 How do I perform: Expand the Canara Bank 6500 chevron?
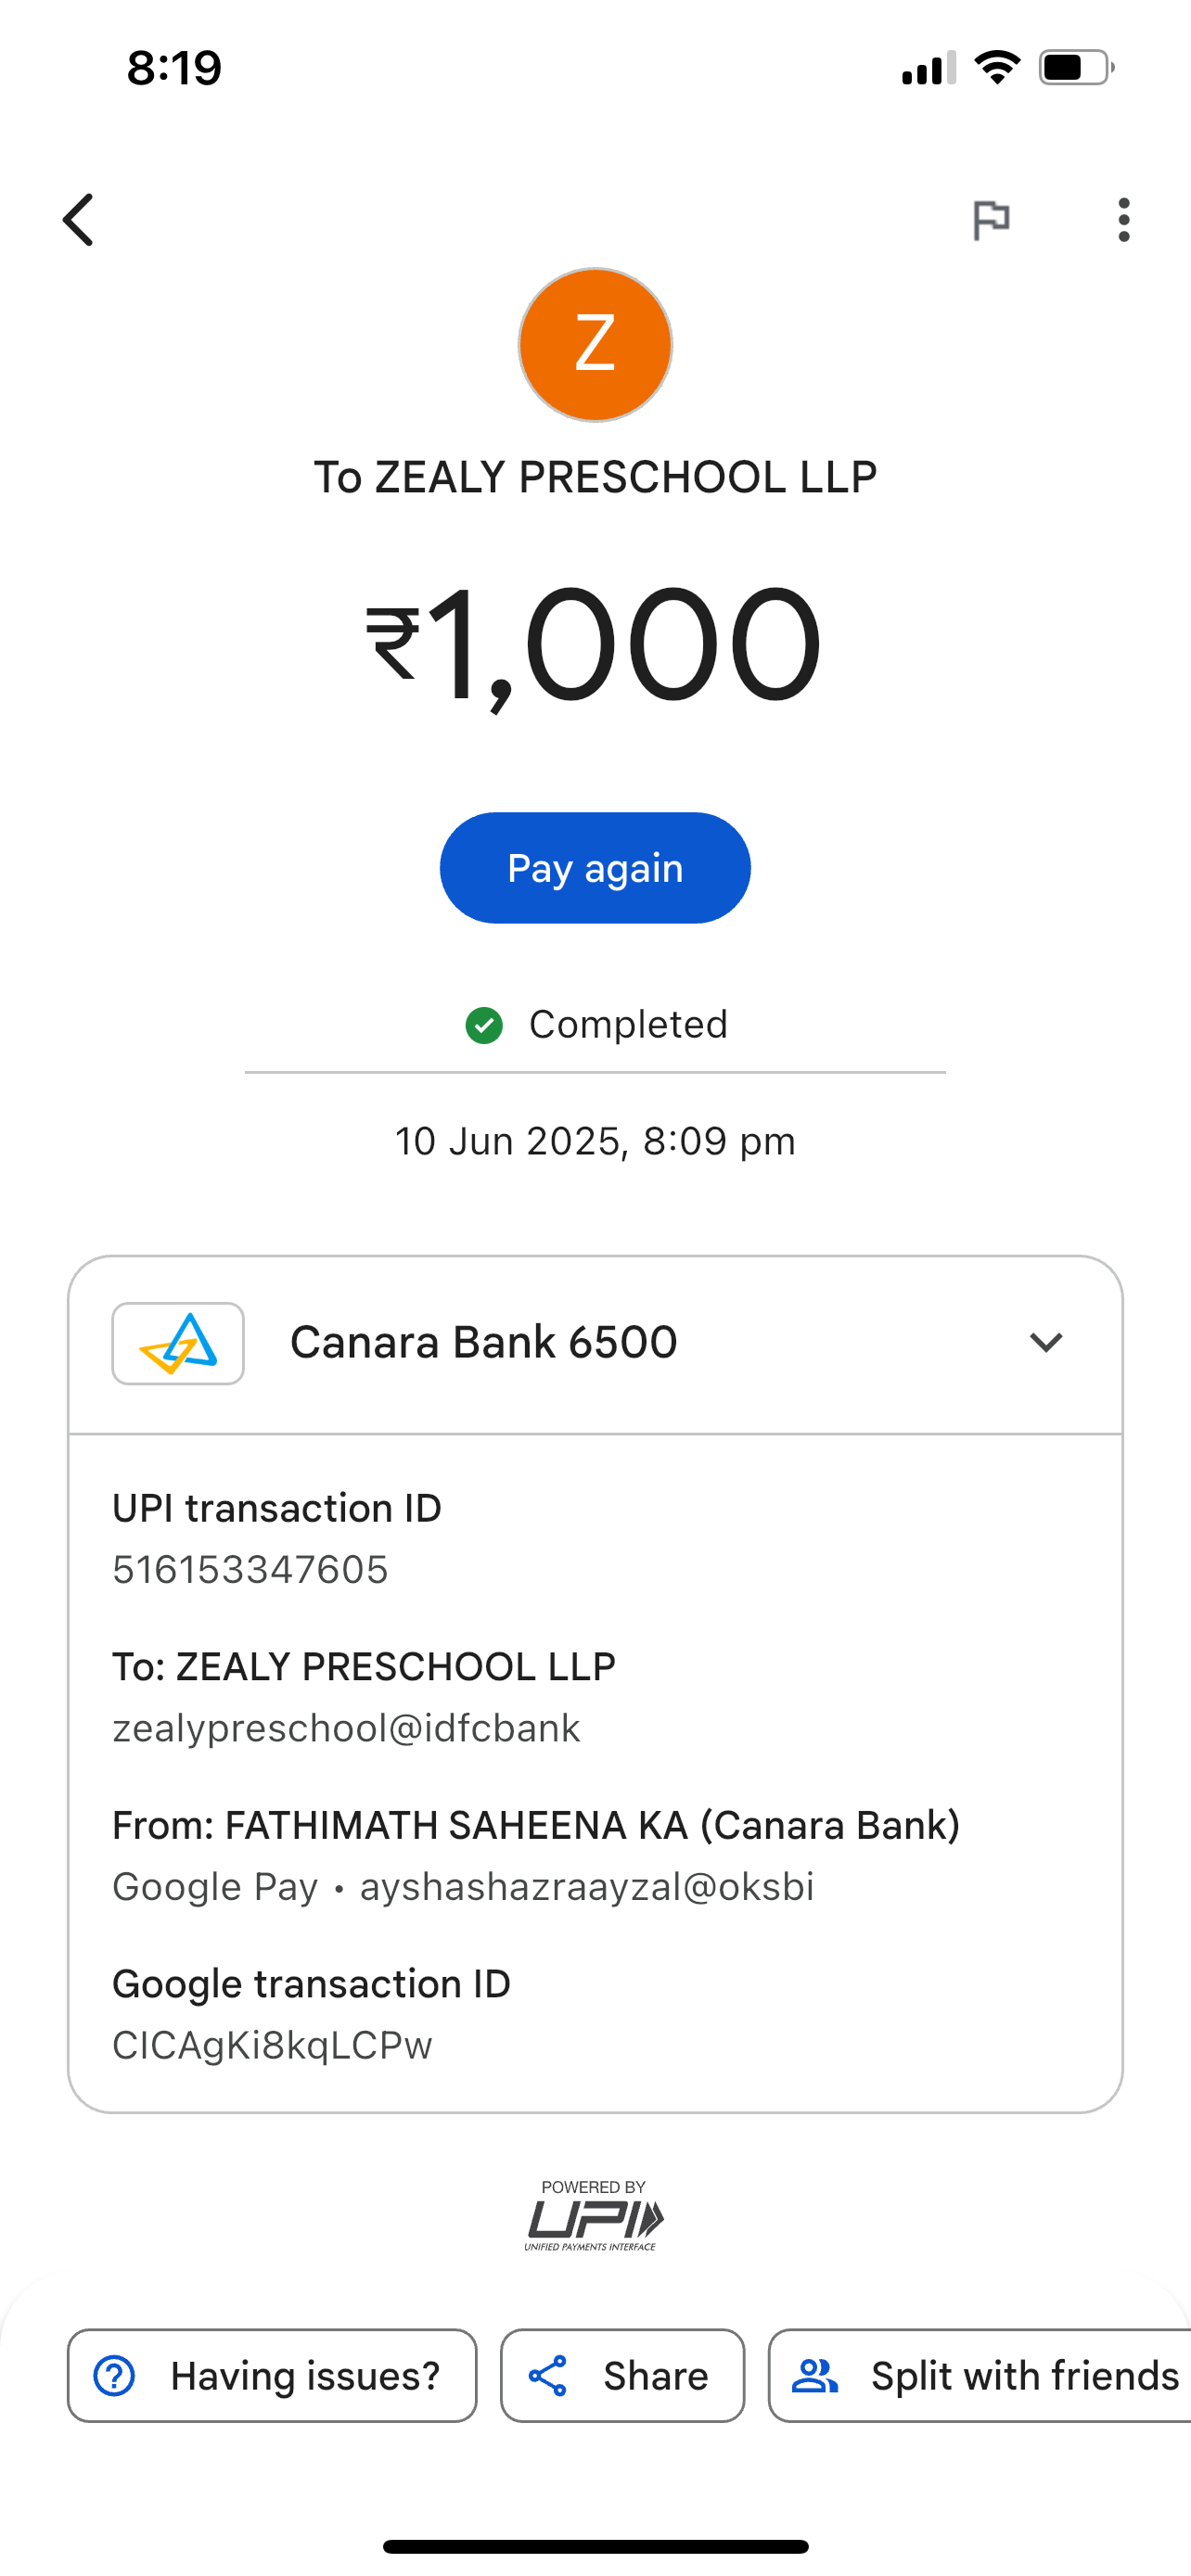[1045, 1343]
